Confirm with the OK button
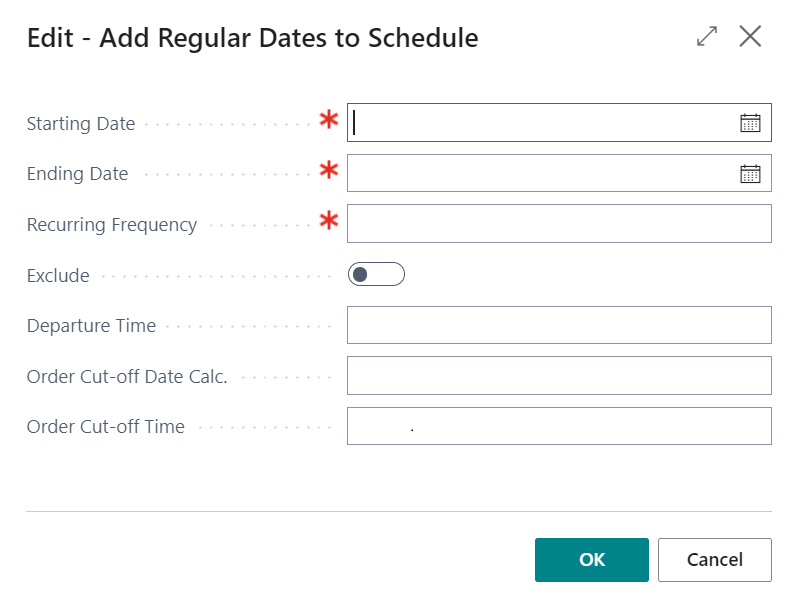 pyautogui.click(x=591, y=560)
